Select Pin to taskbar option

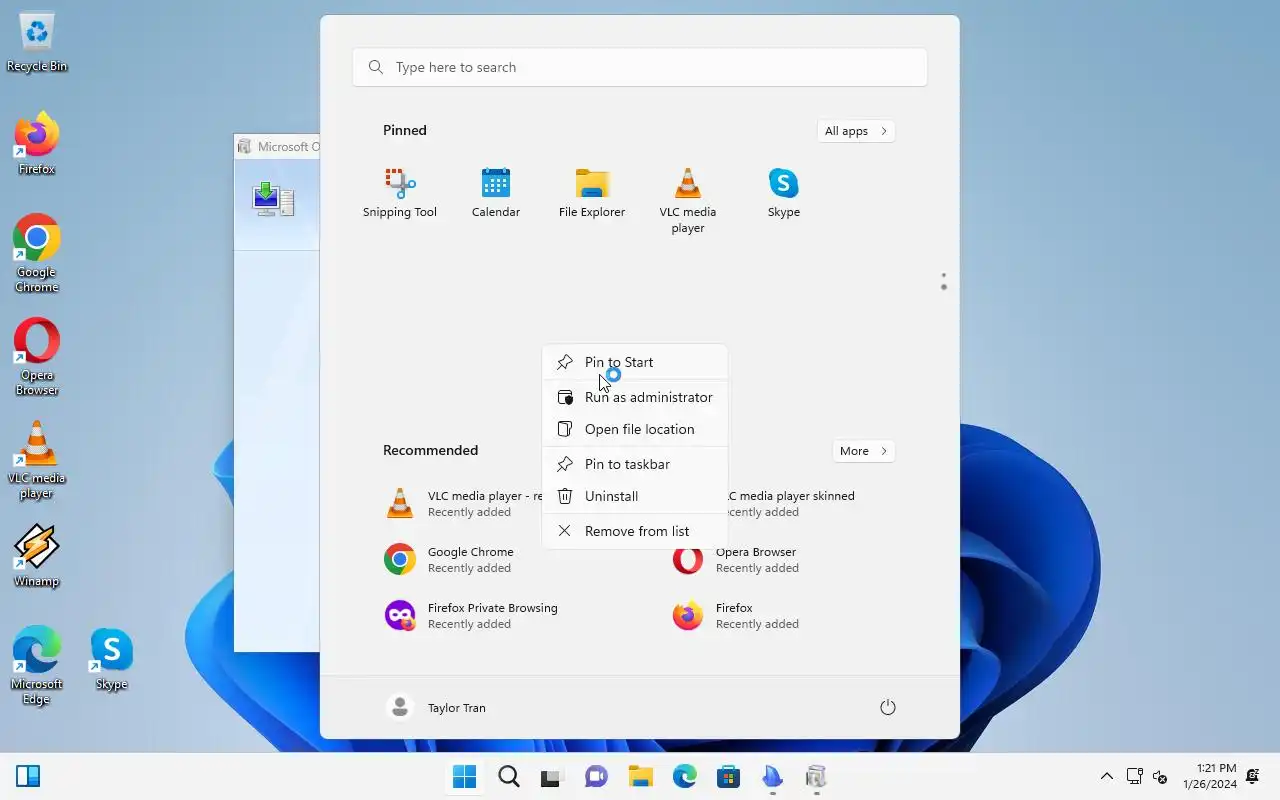(634, 464)
